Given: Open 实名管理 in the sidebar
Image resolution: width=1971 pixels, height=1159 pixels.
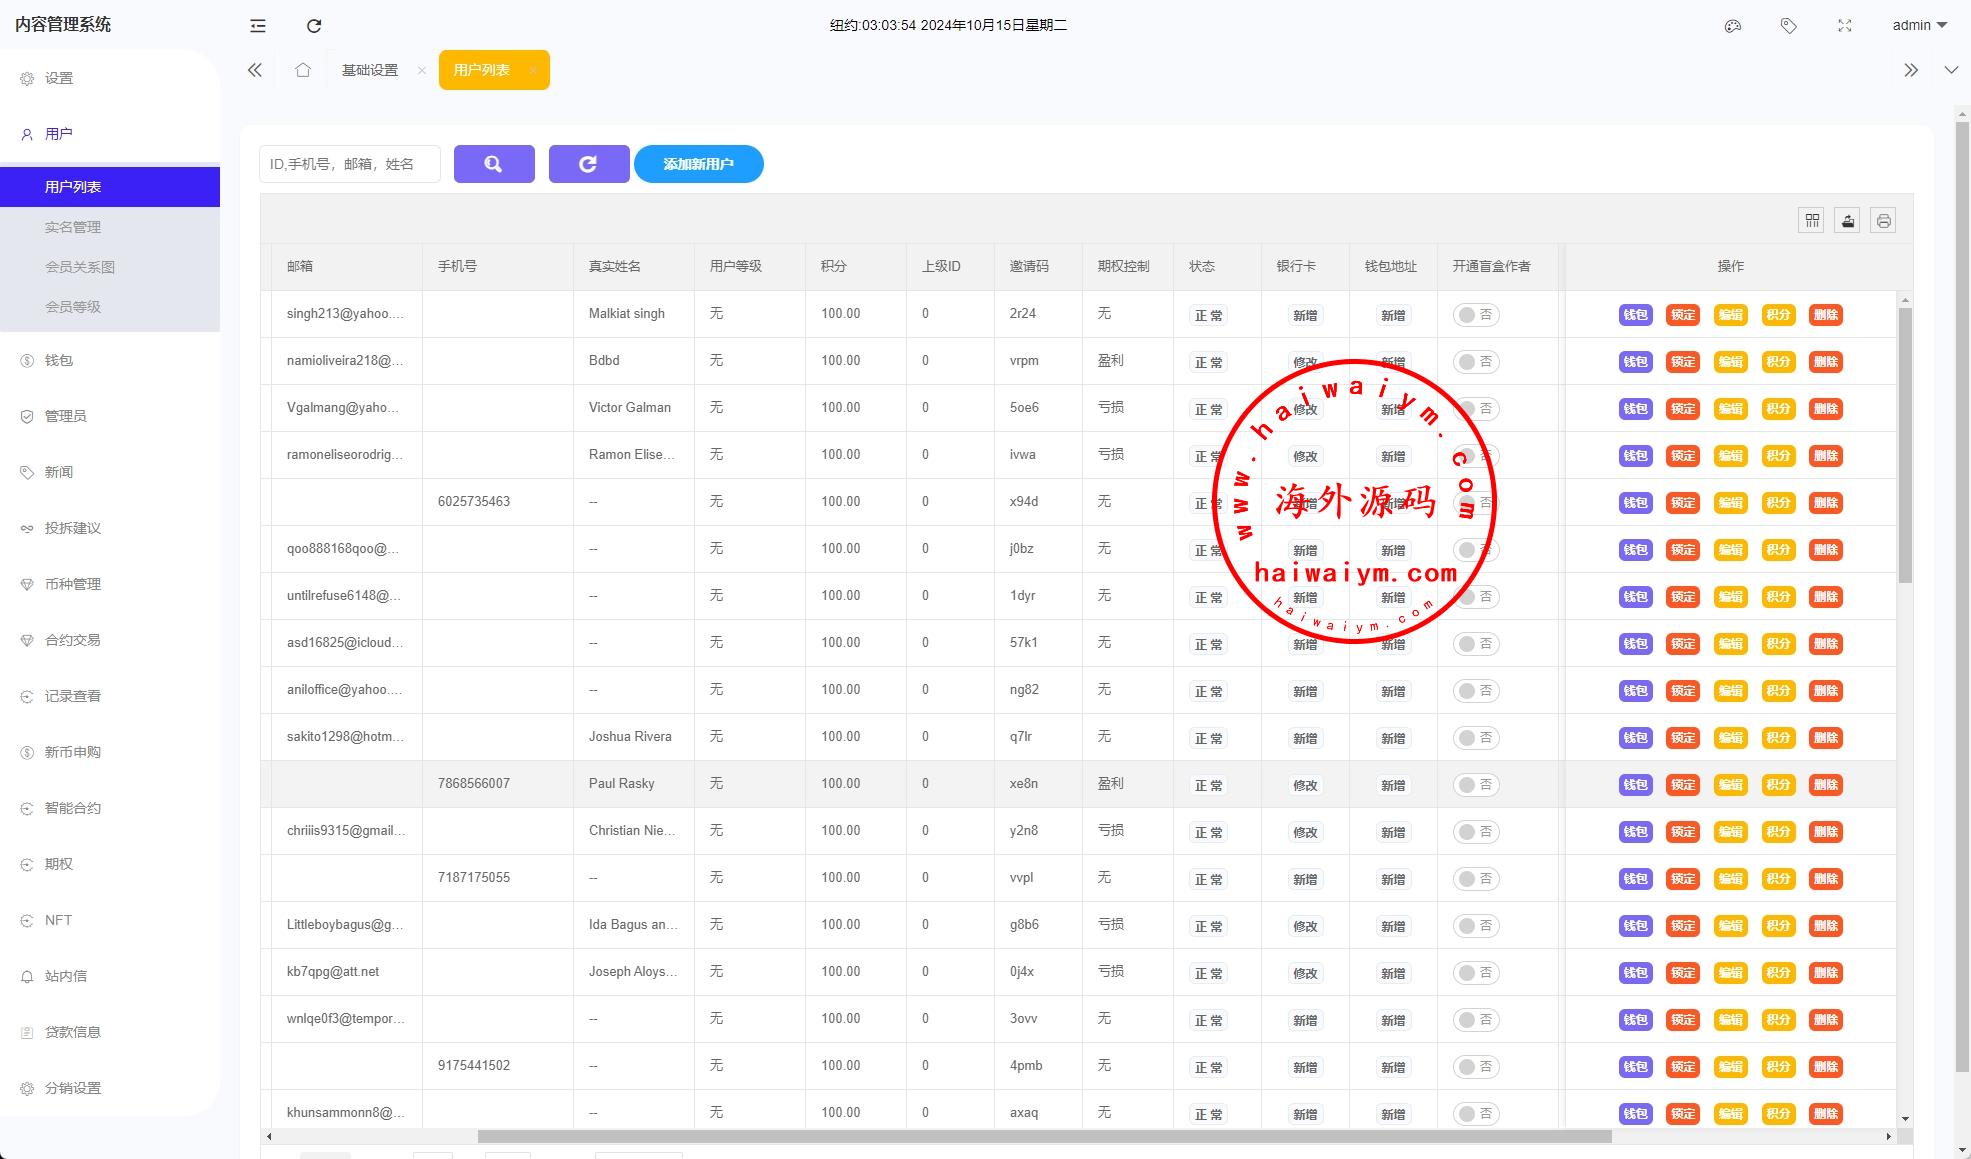Looking at the screenshot, I should click(x=73, y=227).
